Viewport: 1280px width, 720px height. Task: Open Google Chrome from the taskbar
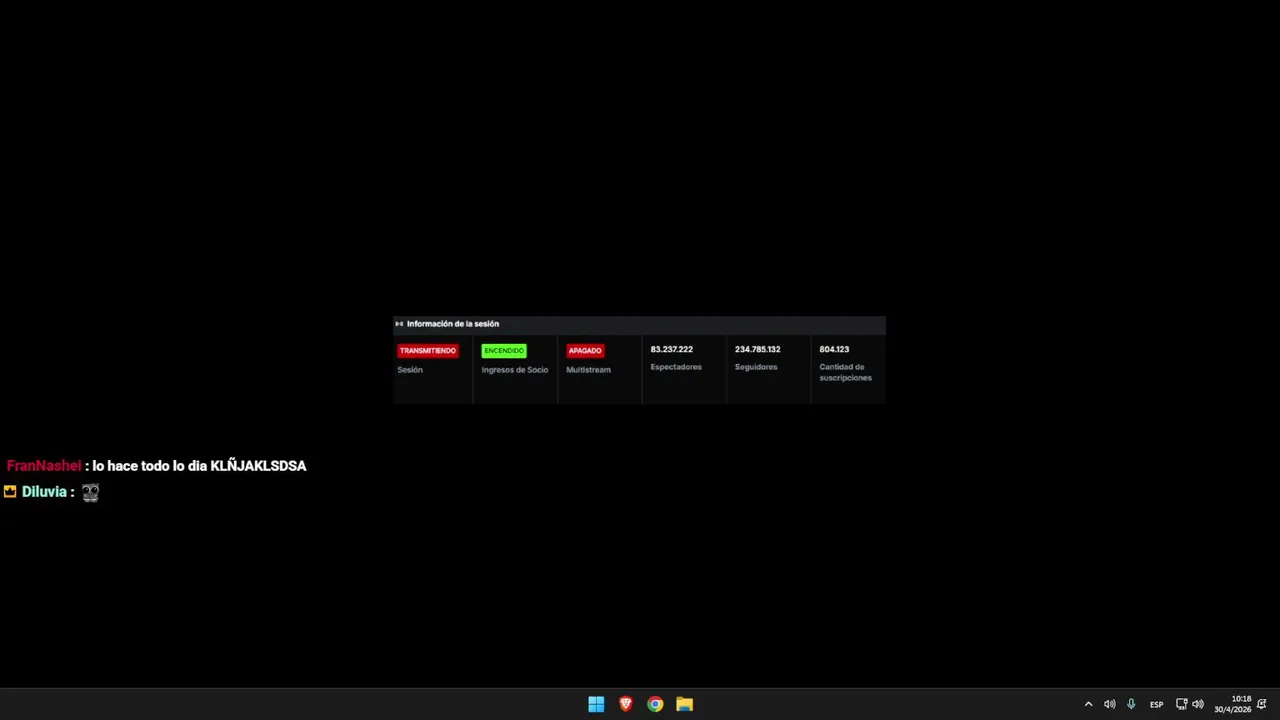[655, 704]
